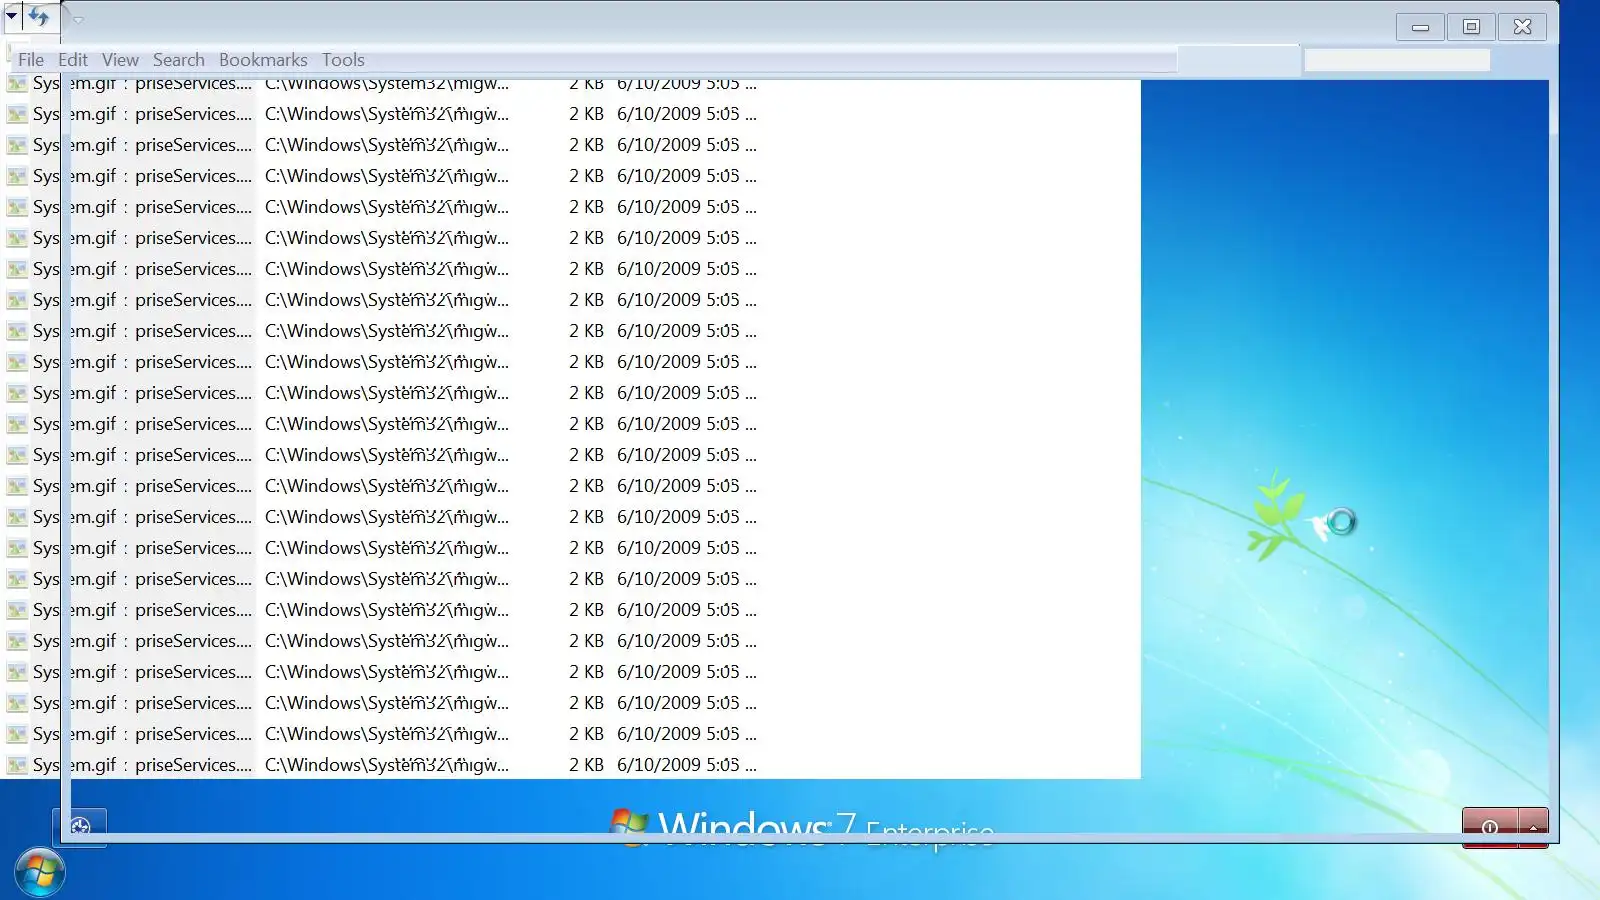Screen dimensions: 1600x900
Task: Open the Bookmarks menu
Action: pos(263,60)
